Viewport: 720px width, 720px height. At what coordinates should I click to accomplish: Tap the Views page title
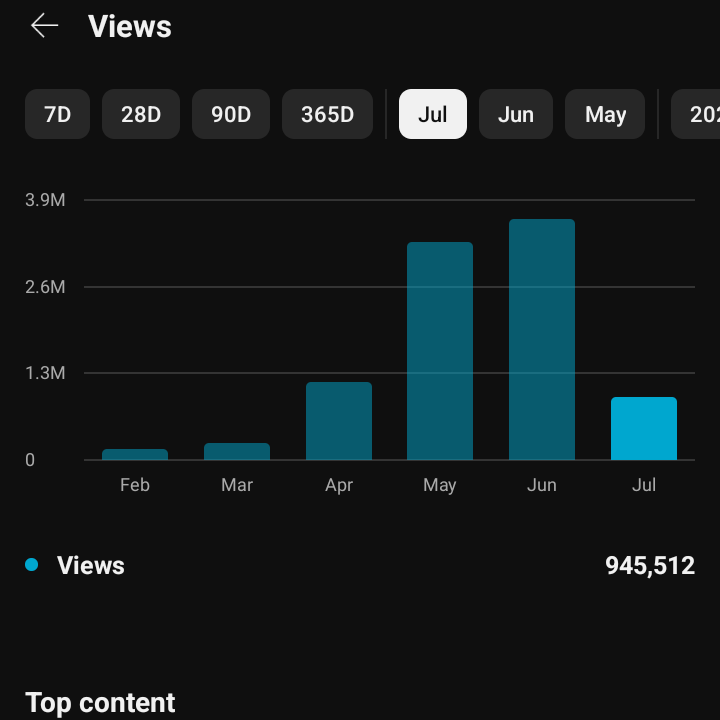click(x=130, y=27)
